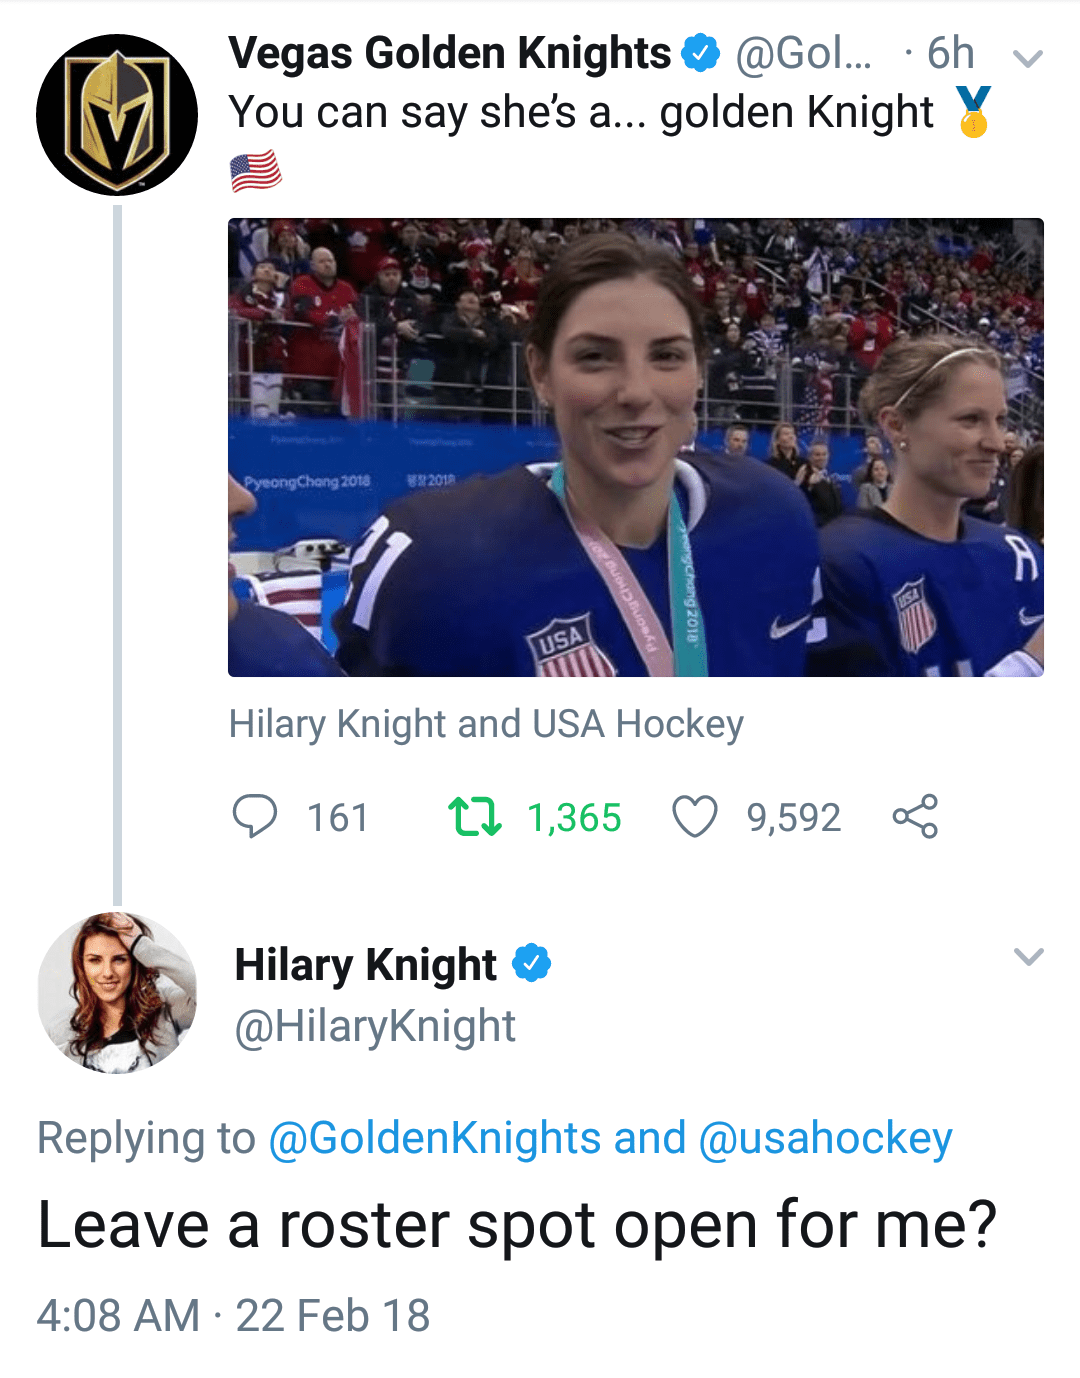Click the Hilary Knight display name

coord(365,965)
